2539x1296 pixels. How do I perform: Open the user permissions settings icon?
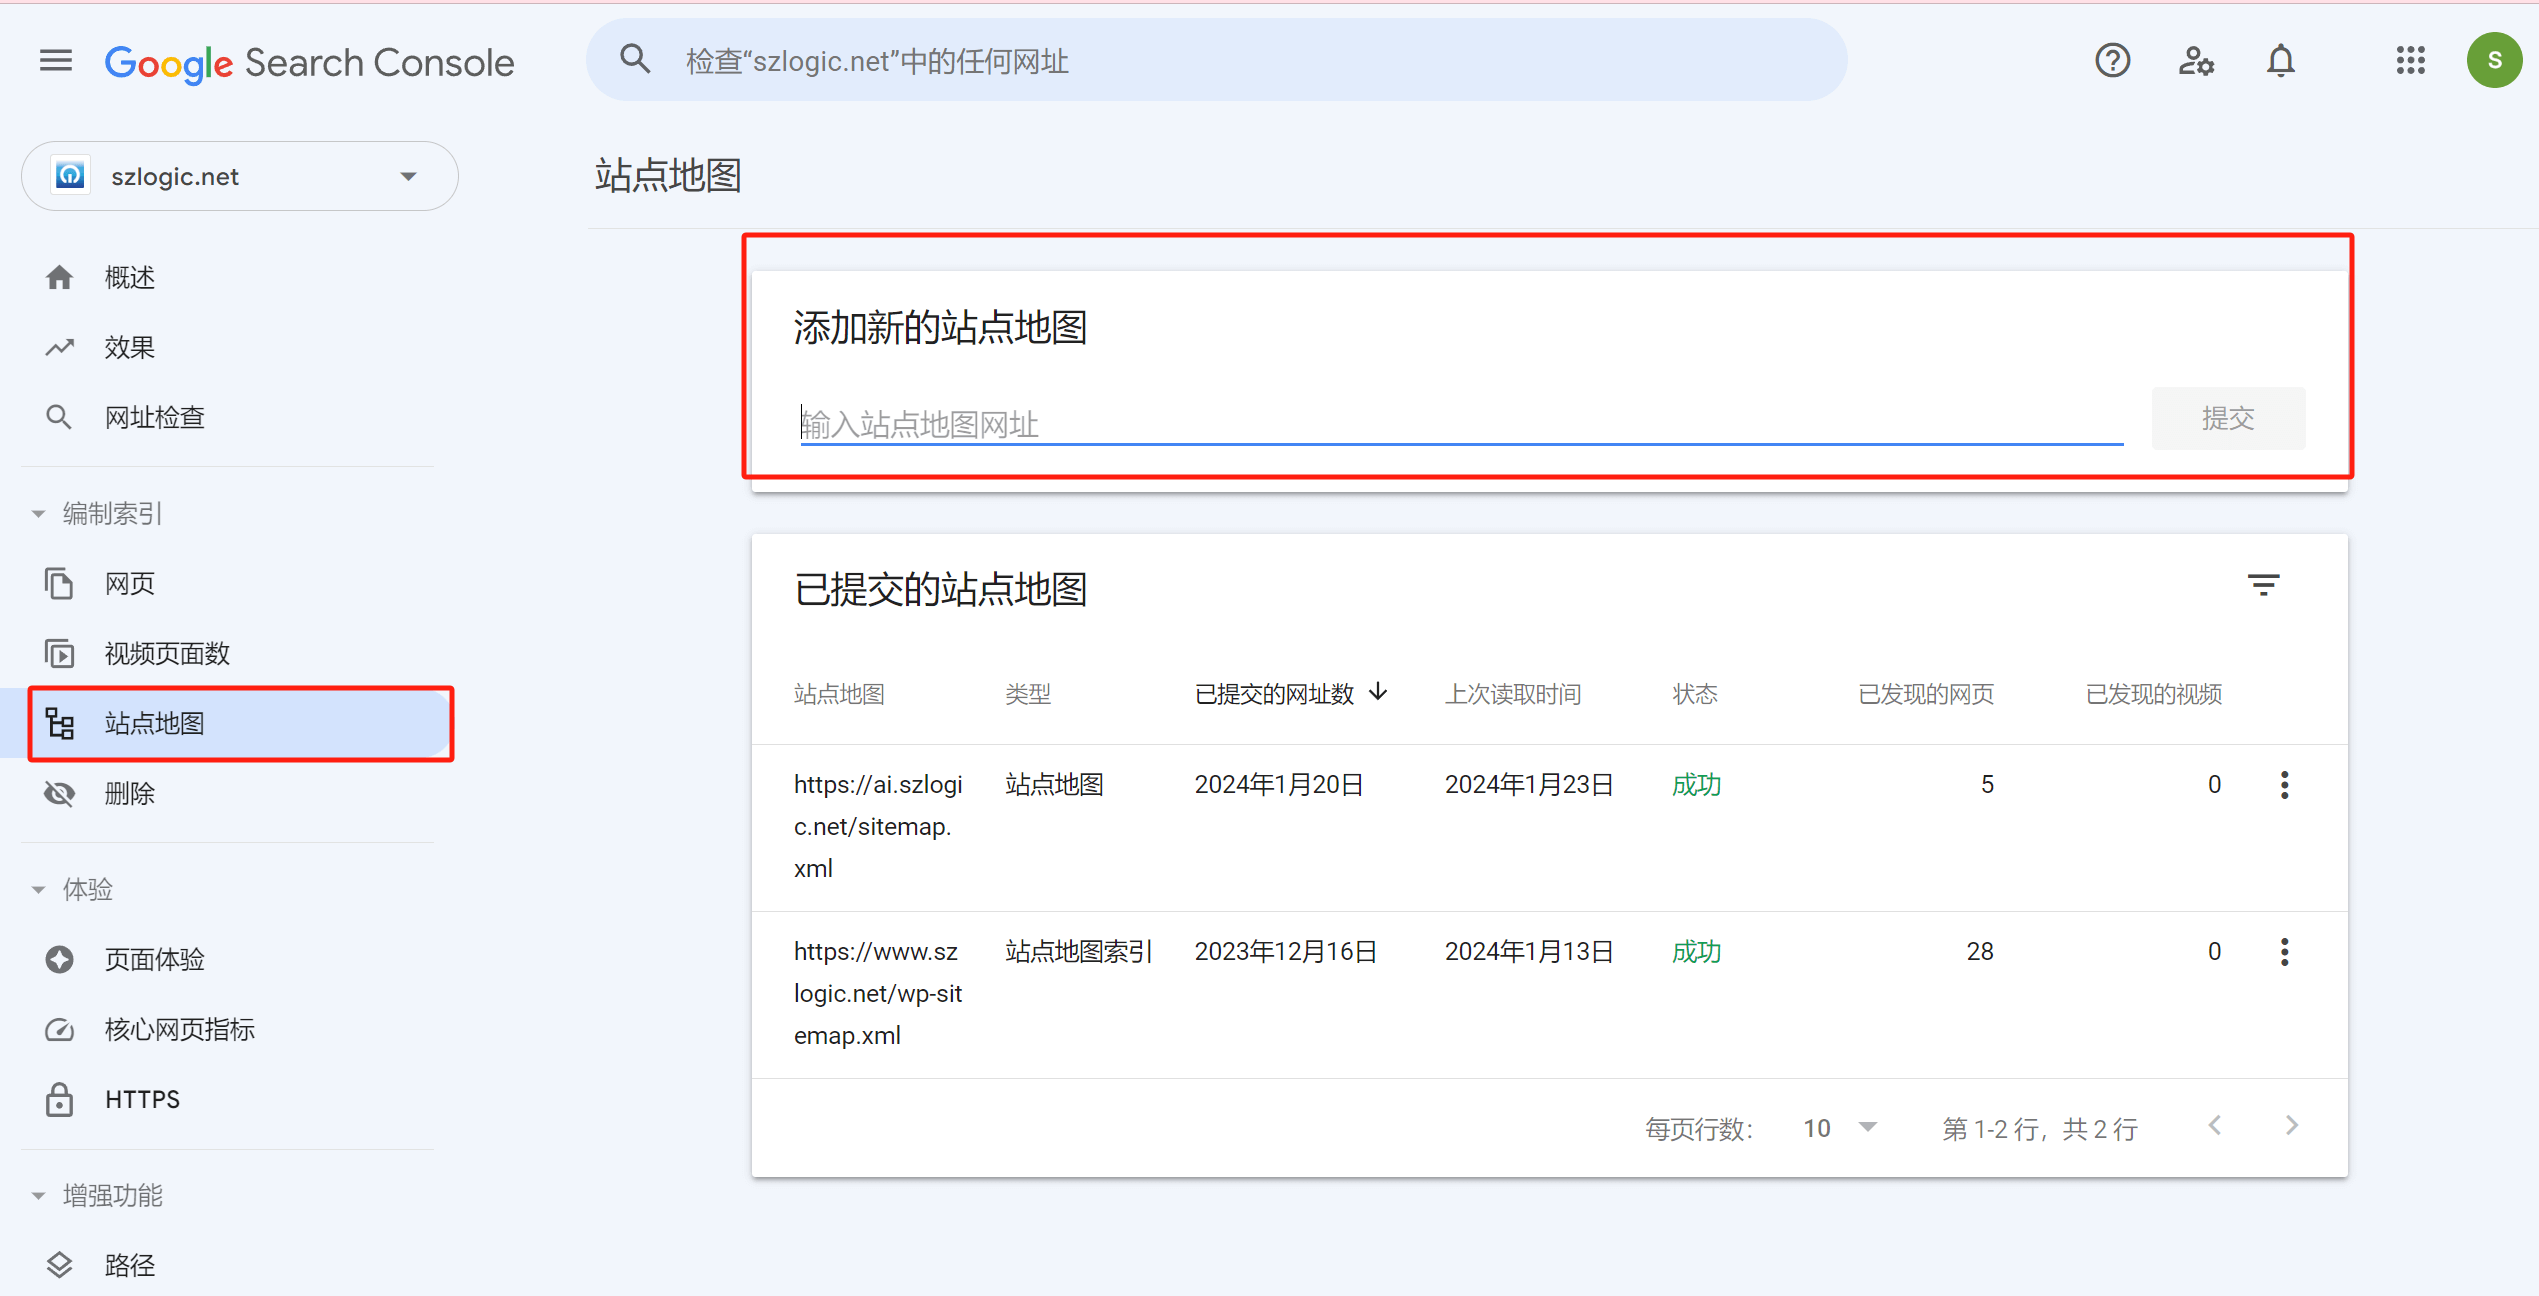pos(2196,60)
